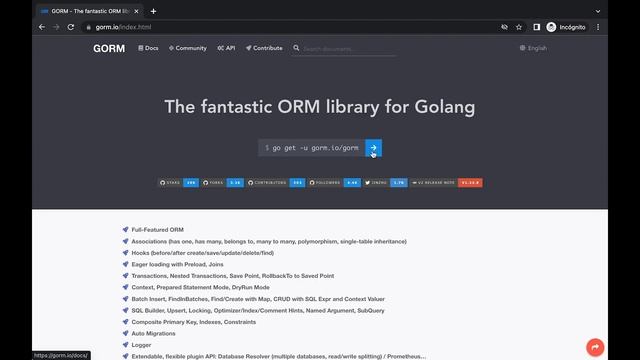Go back with browser back arrow
Image resolution: width=640 pixels, height=360 pixels.
coord(42,27)
